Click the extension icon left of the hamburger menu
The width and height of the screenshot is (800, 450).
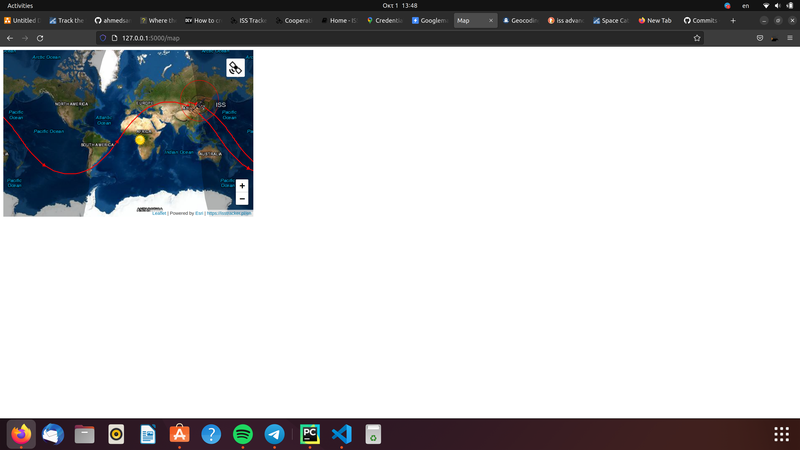click(774, 38)
